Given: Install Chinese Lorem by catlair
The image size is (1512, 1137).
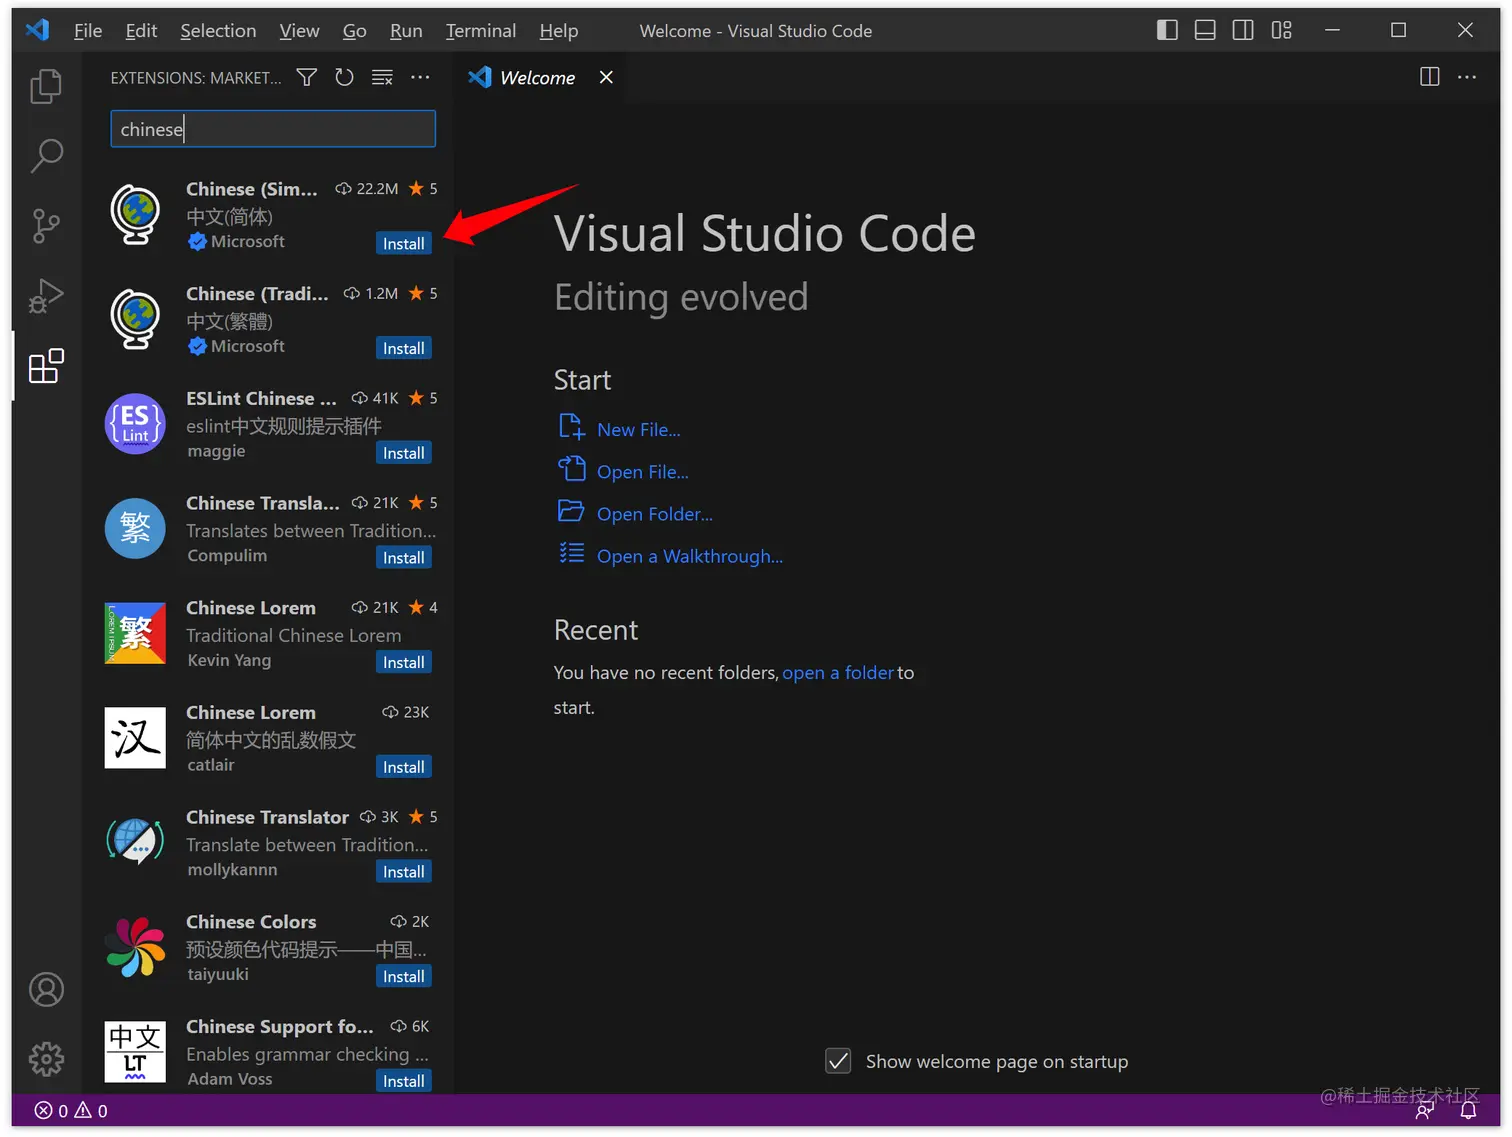Looking at the screenshot, I should [404, 767].
